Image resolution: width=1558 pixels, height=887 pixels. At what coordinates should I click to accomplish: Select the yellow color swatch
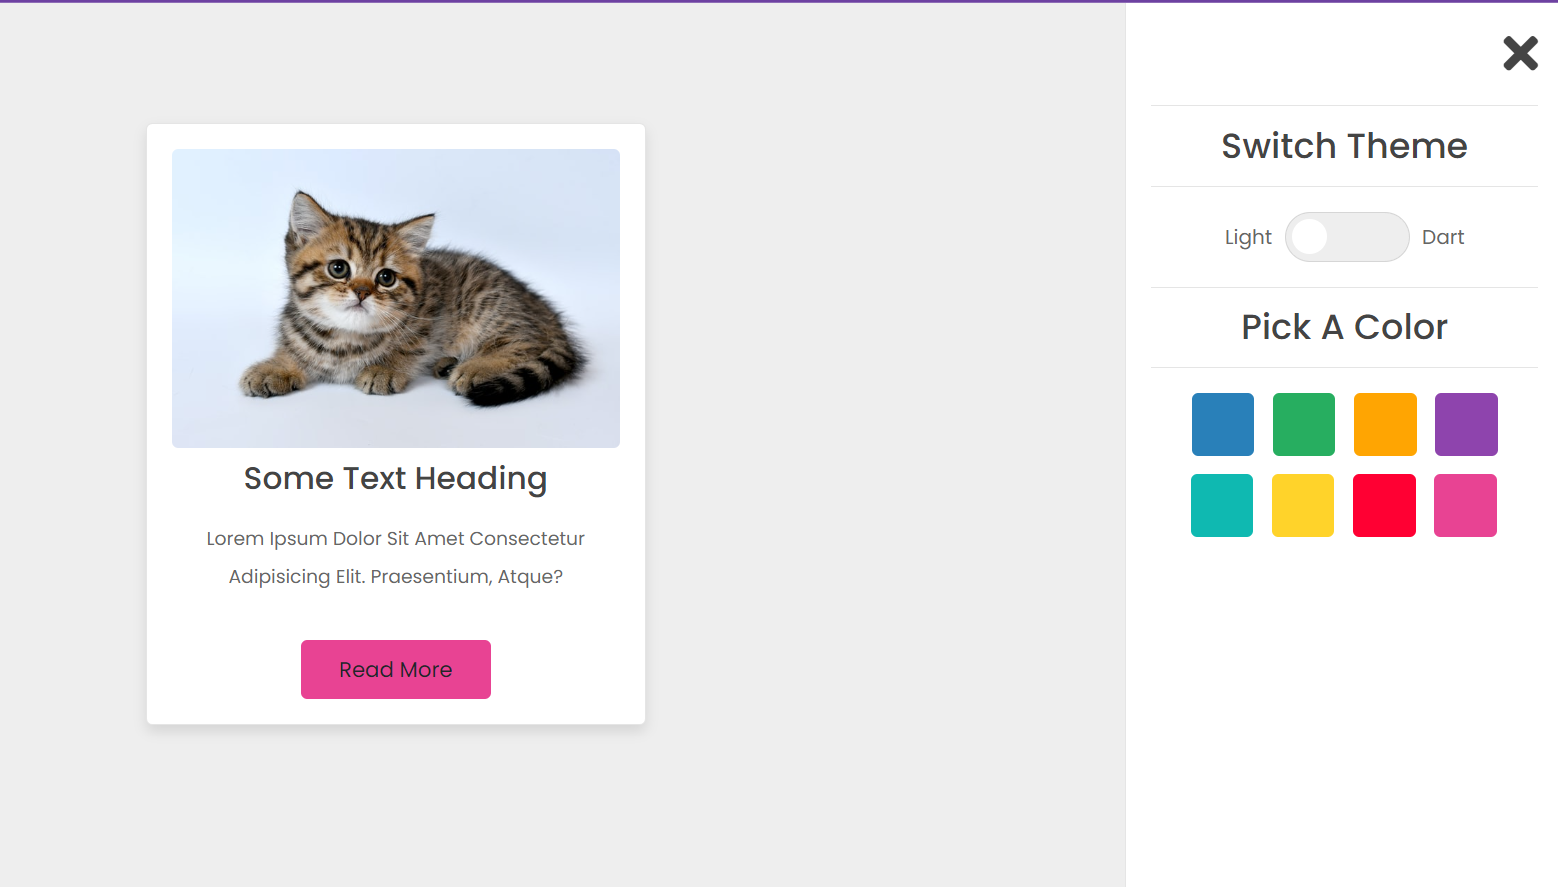(x=1302, y=505)
